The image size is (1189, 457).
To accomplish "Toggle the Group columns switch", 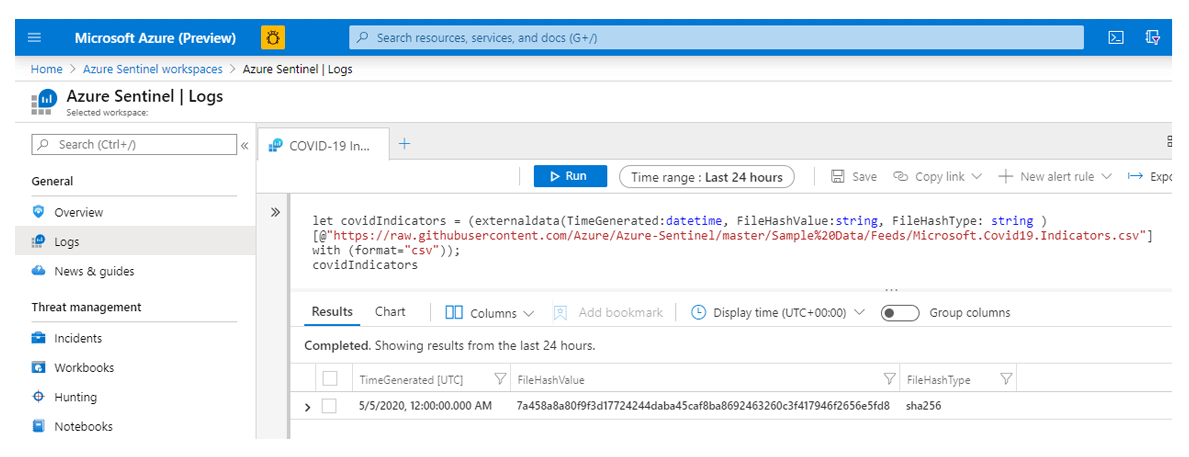I will coord(899,313).
